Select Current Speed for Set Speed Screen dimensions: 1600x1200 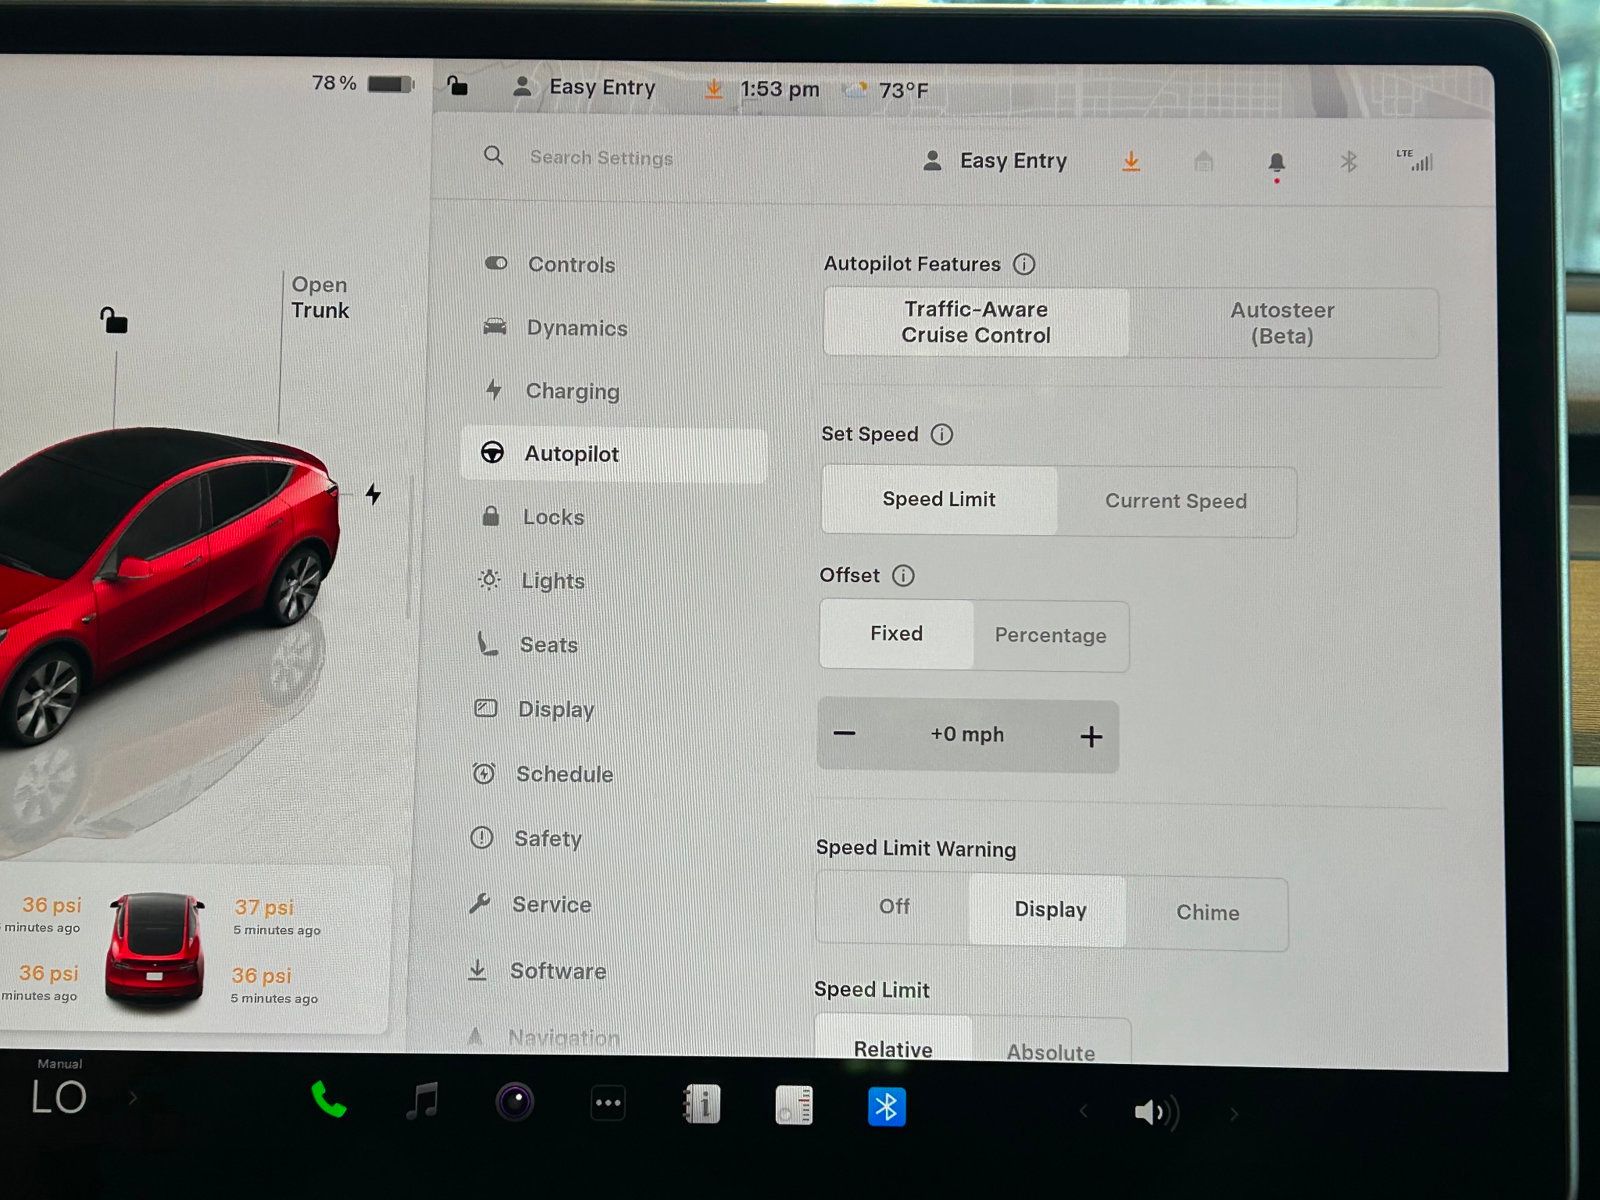(x=1175, y=501)
